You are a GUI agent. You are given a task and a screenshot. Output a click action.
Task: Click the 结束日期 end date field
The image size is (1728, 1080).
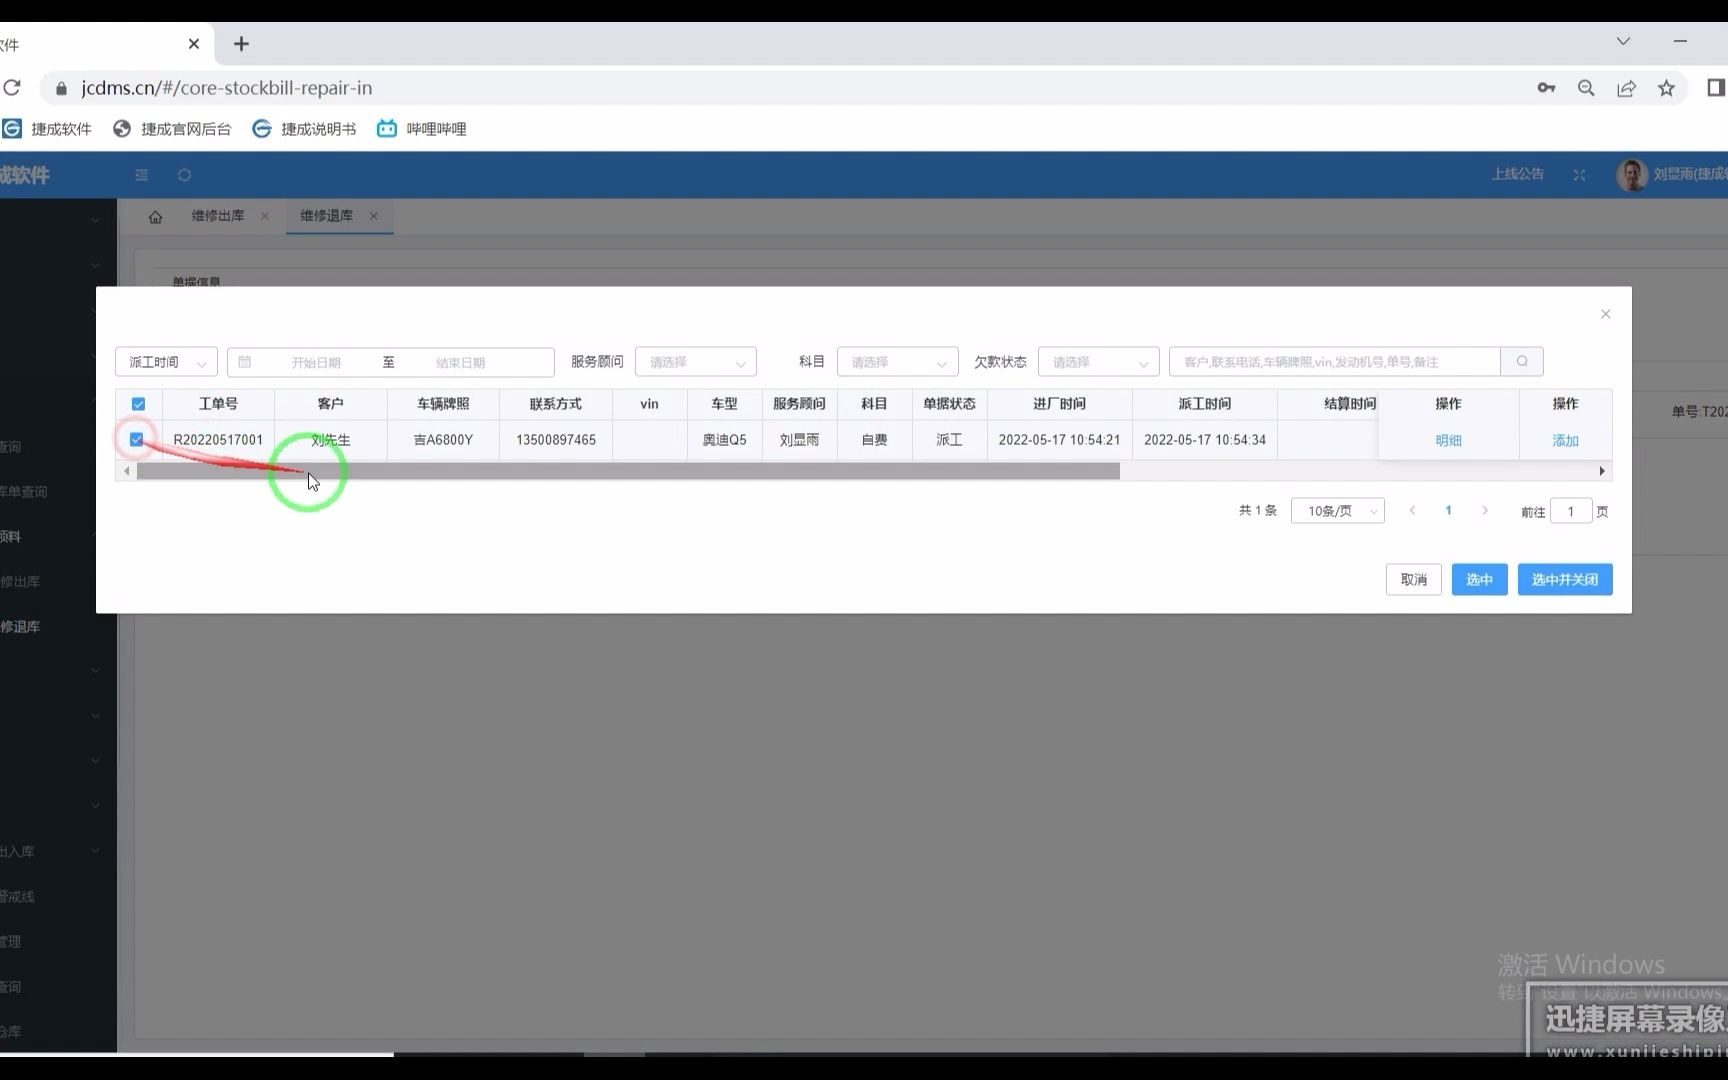tap(460, 362)
